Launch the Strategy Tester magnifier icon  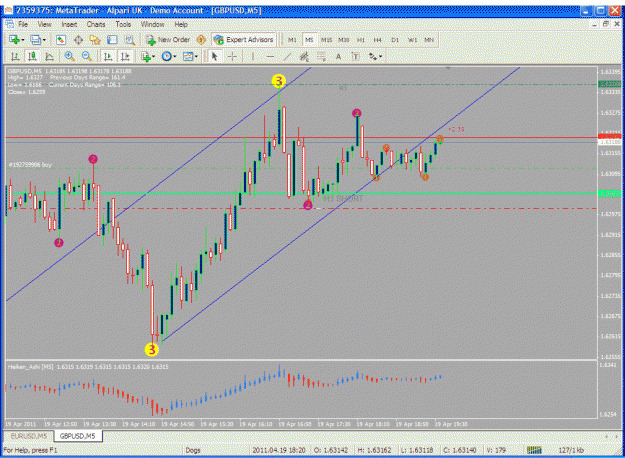click(130, 40)
